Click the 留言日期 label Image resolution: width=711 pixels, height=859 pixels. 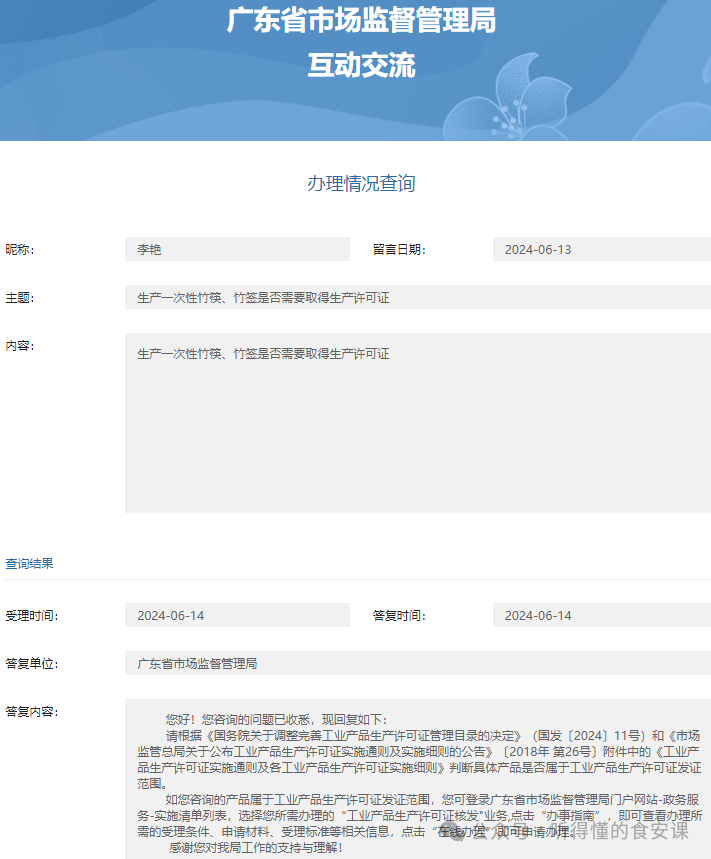point(399,250)
